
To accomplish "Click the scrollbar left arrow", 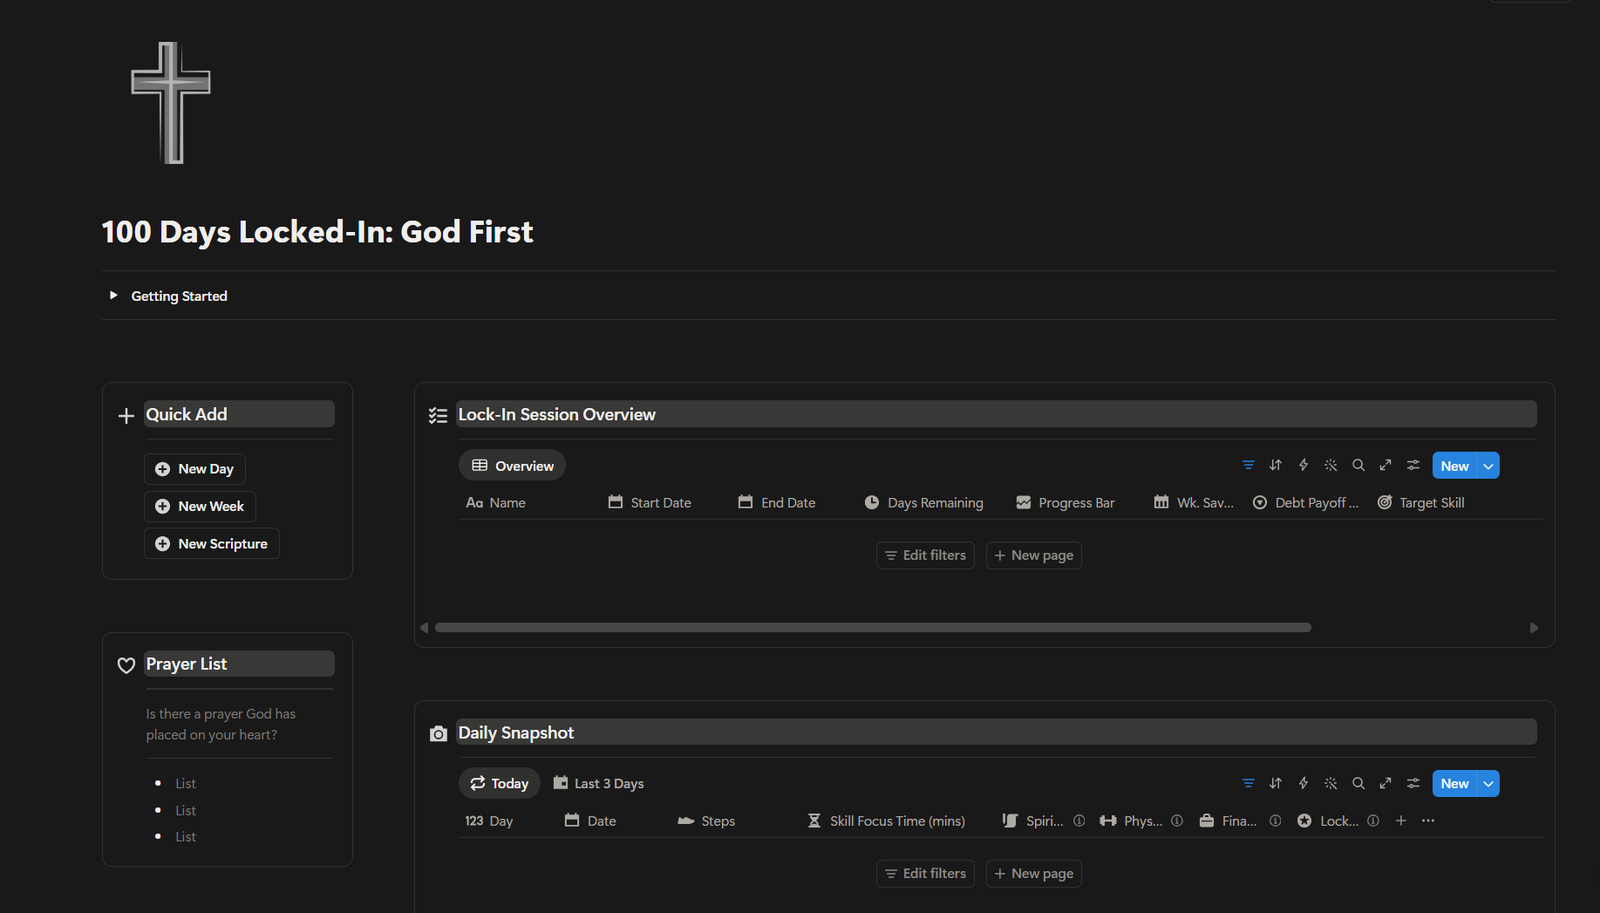I will (x=424, y=628).
